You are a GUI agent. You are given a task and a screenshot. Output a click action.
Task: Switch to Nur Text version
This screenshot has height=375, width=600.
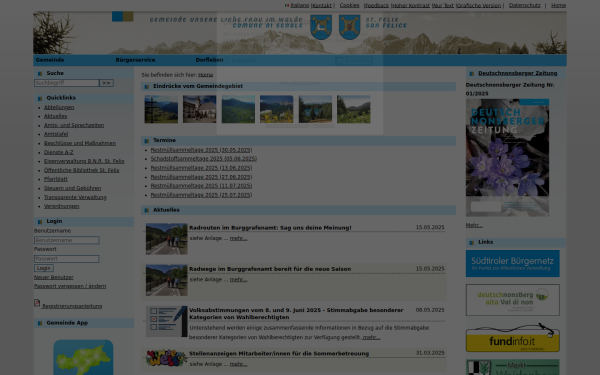443,5
